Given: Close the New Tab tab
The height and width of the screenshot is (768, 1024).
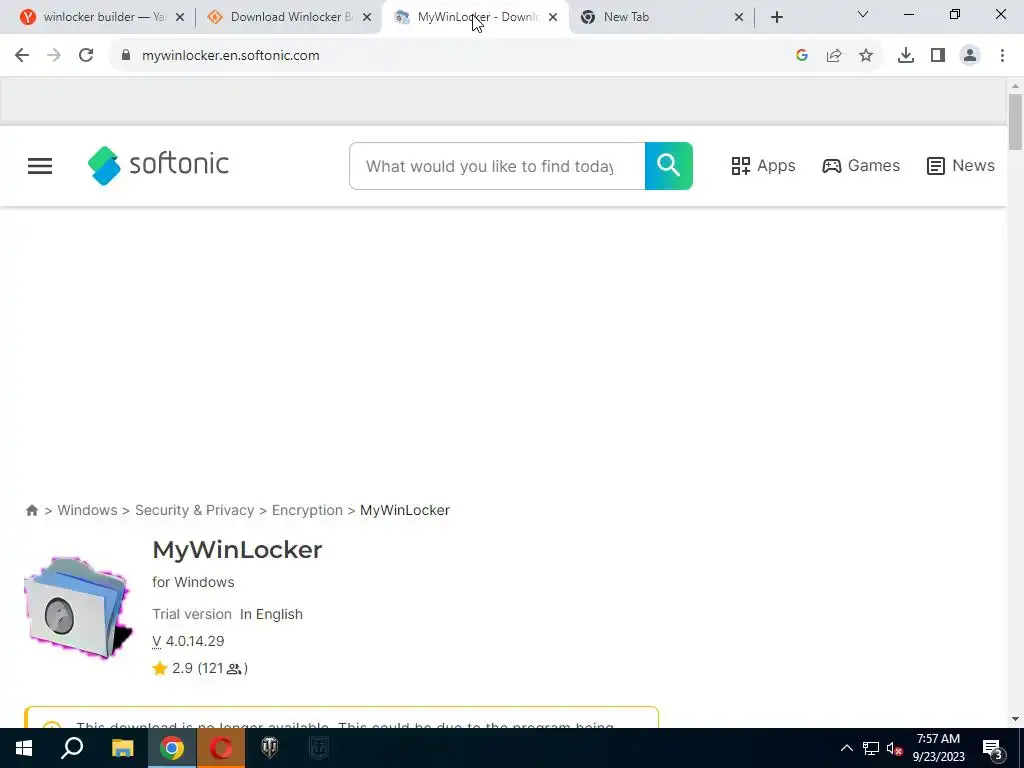Looking at the screenshot, I should pos(739,17).
